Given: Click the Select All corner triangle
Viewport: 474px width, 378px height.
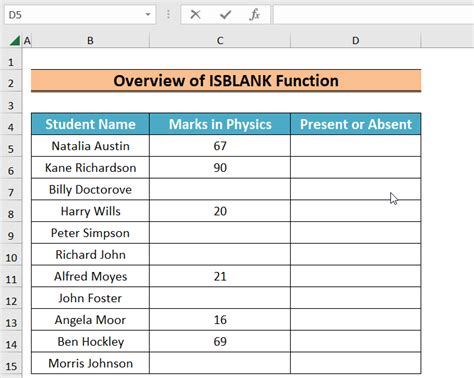Looking at the screenshot, I should 15,41.
